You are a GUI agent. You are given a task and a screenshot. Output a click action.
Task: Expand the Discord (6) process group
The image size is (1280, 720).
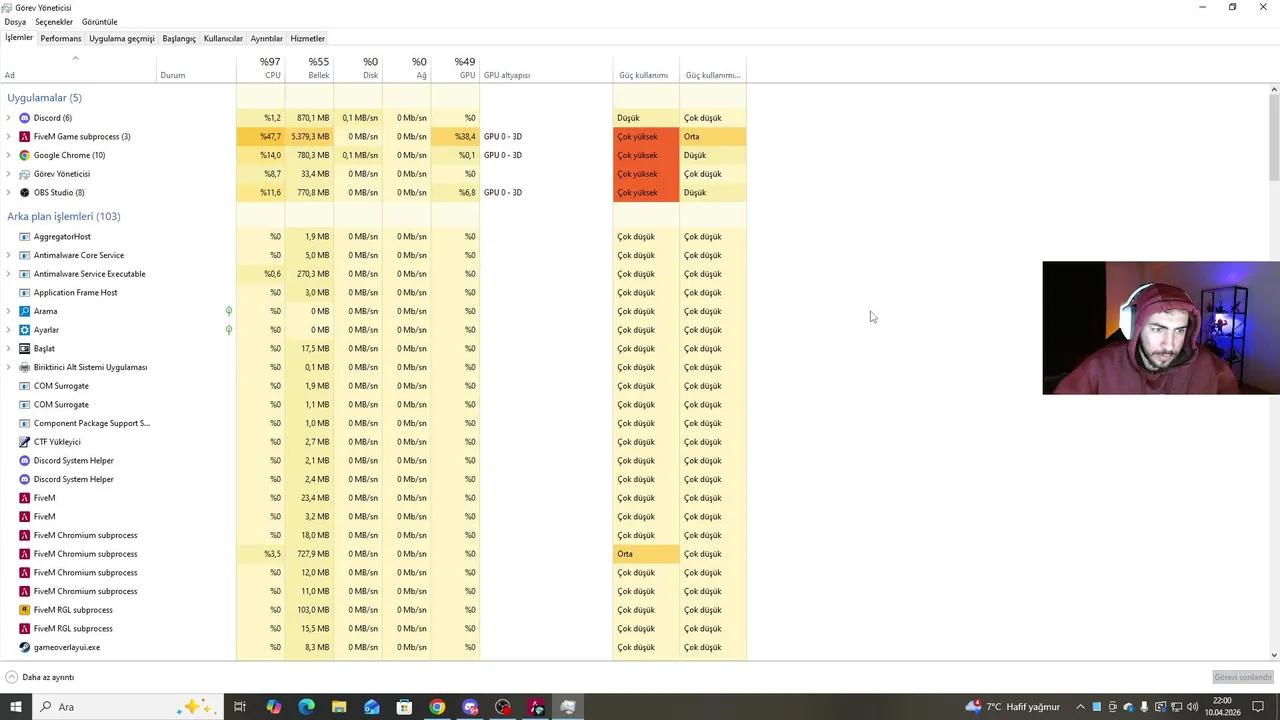pos(9,118)
